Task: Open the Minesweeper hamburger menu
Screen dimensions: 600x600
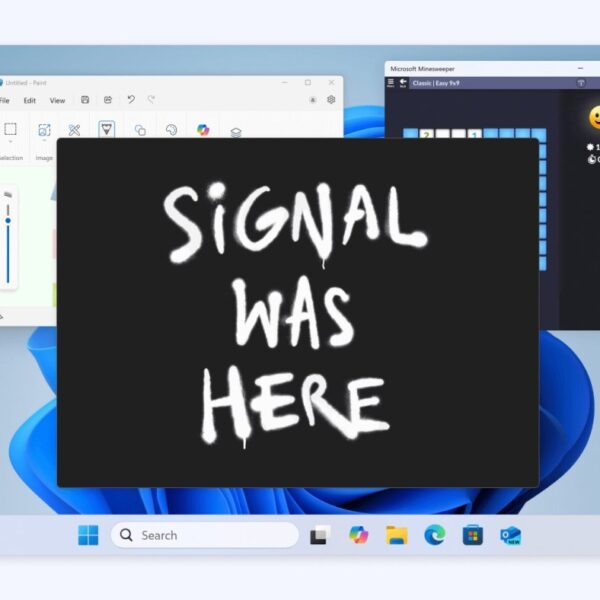Action: (390, 83)
